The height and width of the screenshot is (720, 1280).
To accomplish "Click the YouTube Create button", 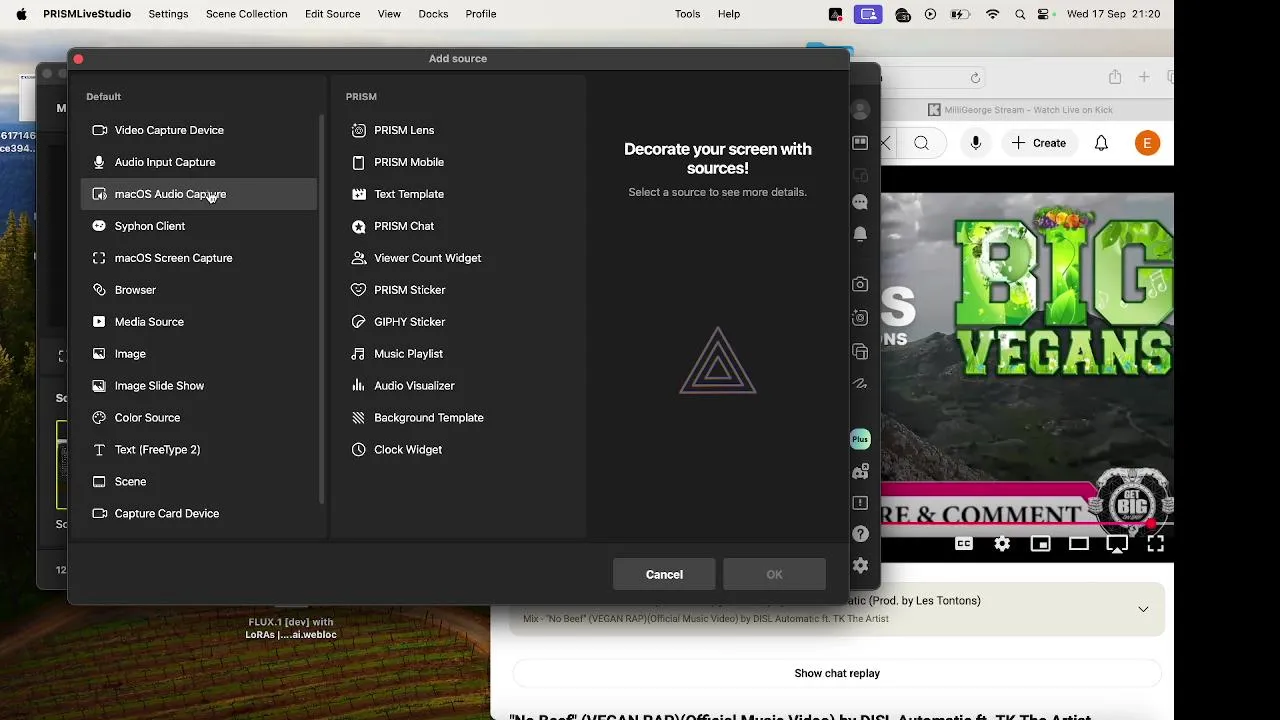I will [x=1039, y=143].
